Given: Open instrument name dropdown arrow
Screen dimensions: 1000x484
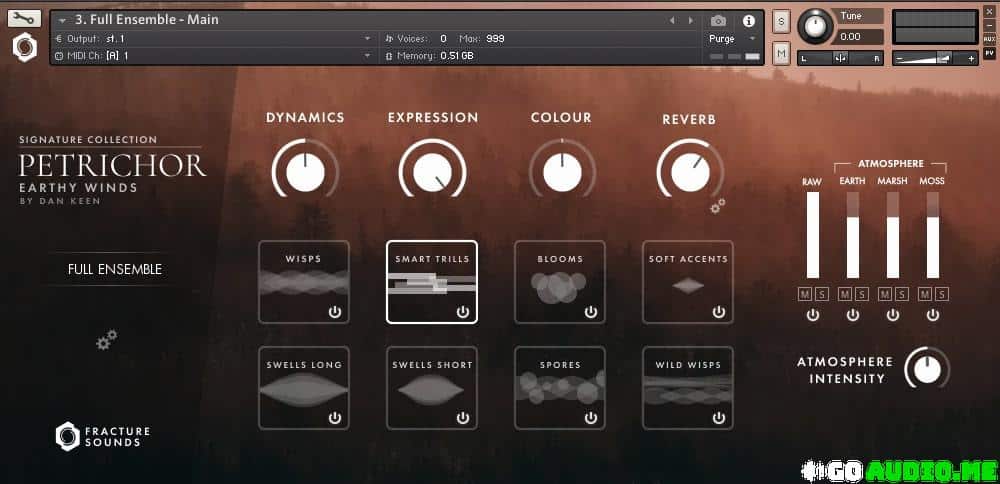Looking at the screenshot, I should tap(62, 20).
